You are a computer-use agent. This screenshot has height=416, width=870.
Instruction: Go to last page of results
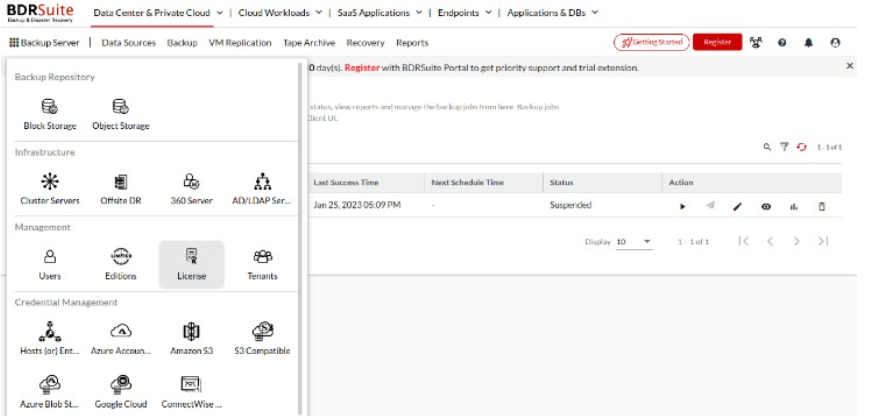[x=823, y=241]
